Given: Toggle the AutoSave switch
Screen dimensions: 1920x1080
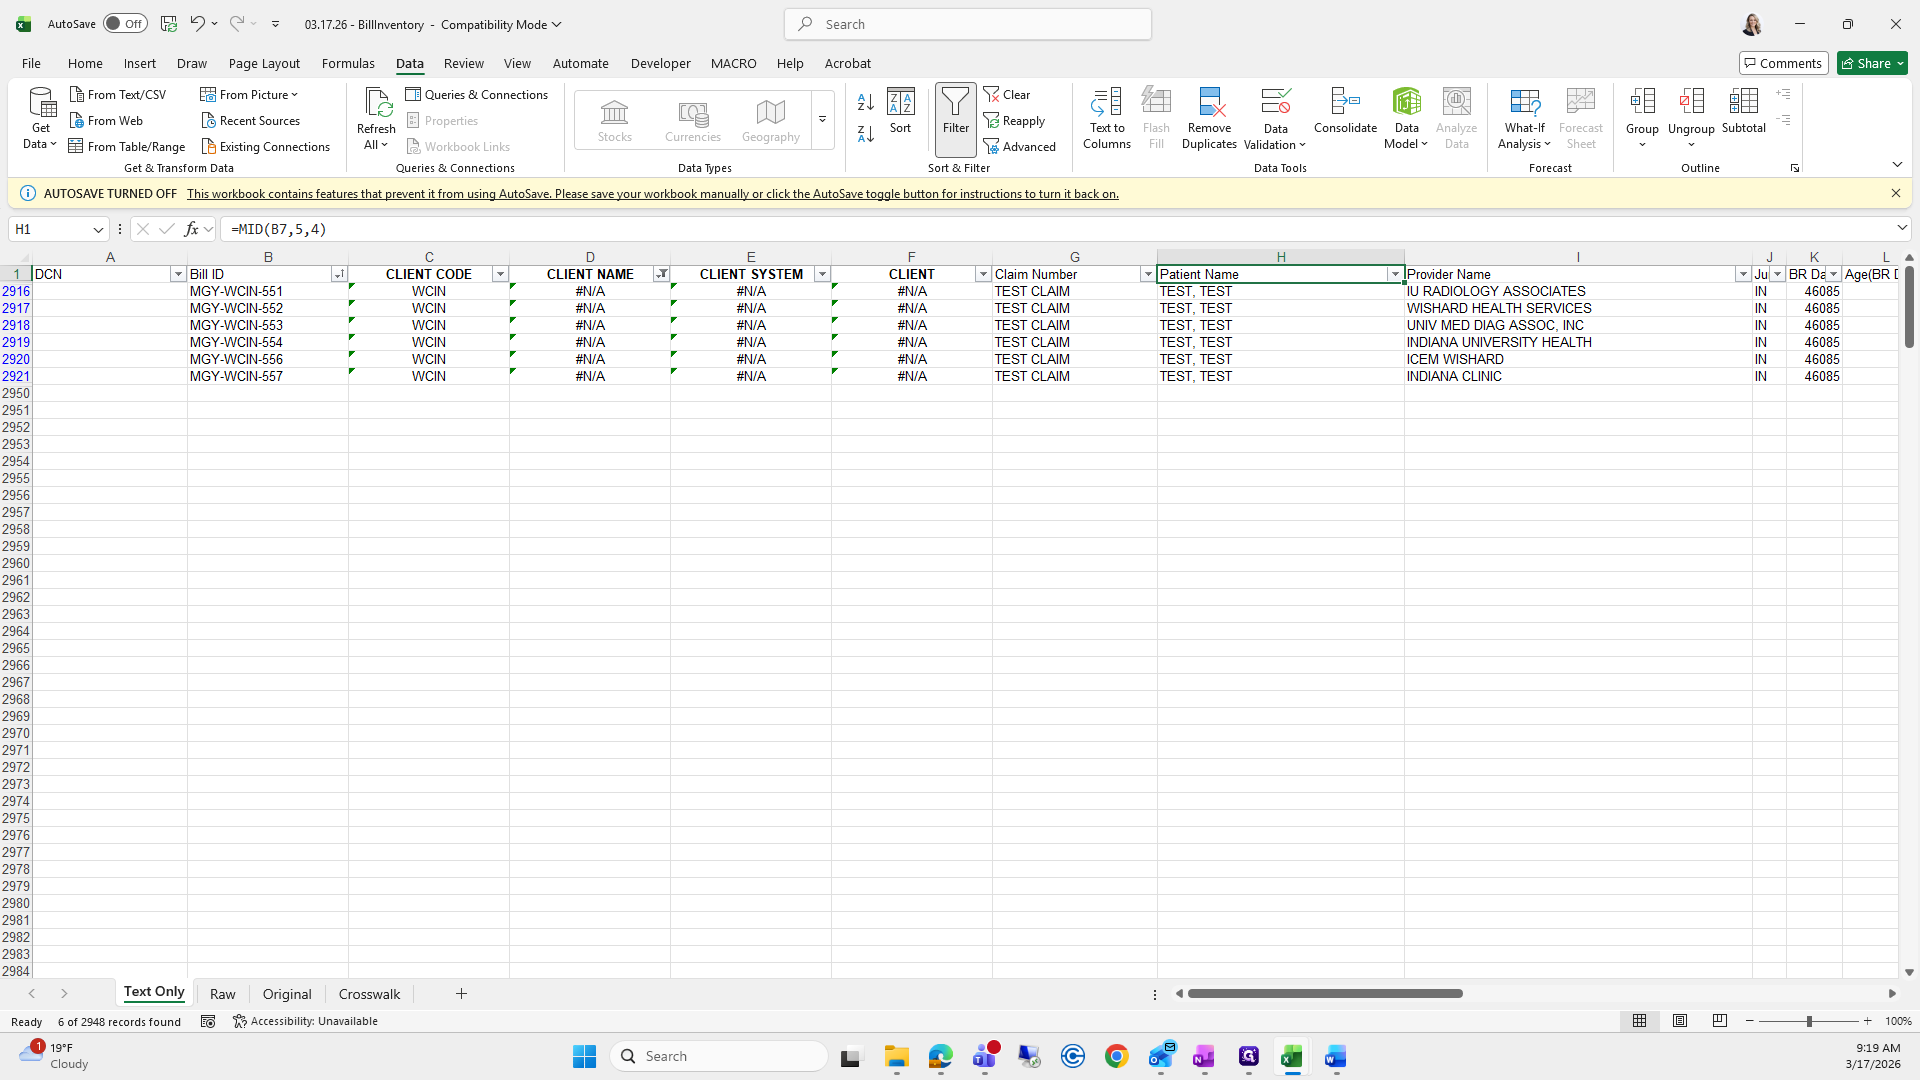Looking at the screenshot, I should (x=125, y=24).
